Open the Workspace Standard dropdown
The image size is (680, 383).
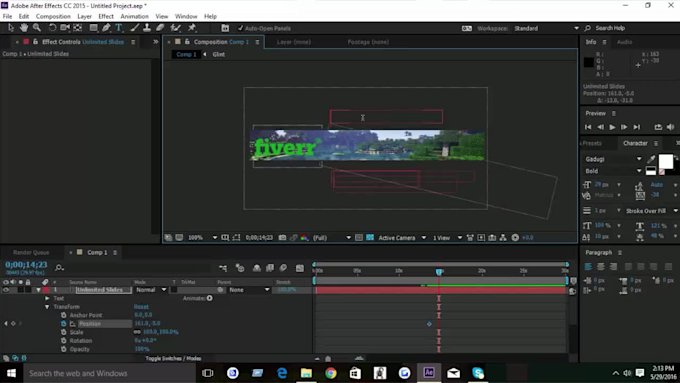546,28
